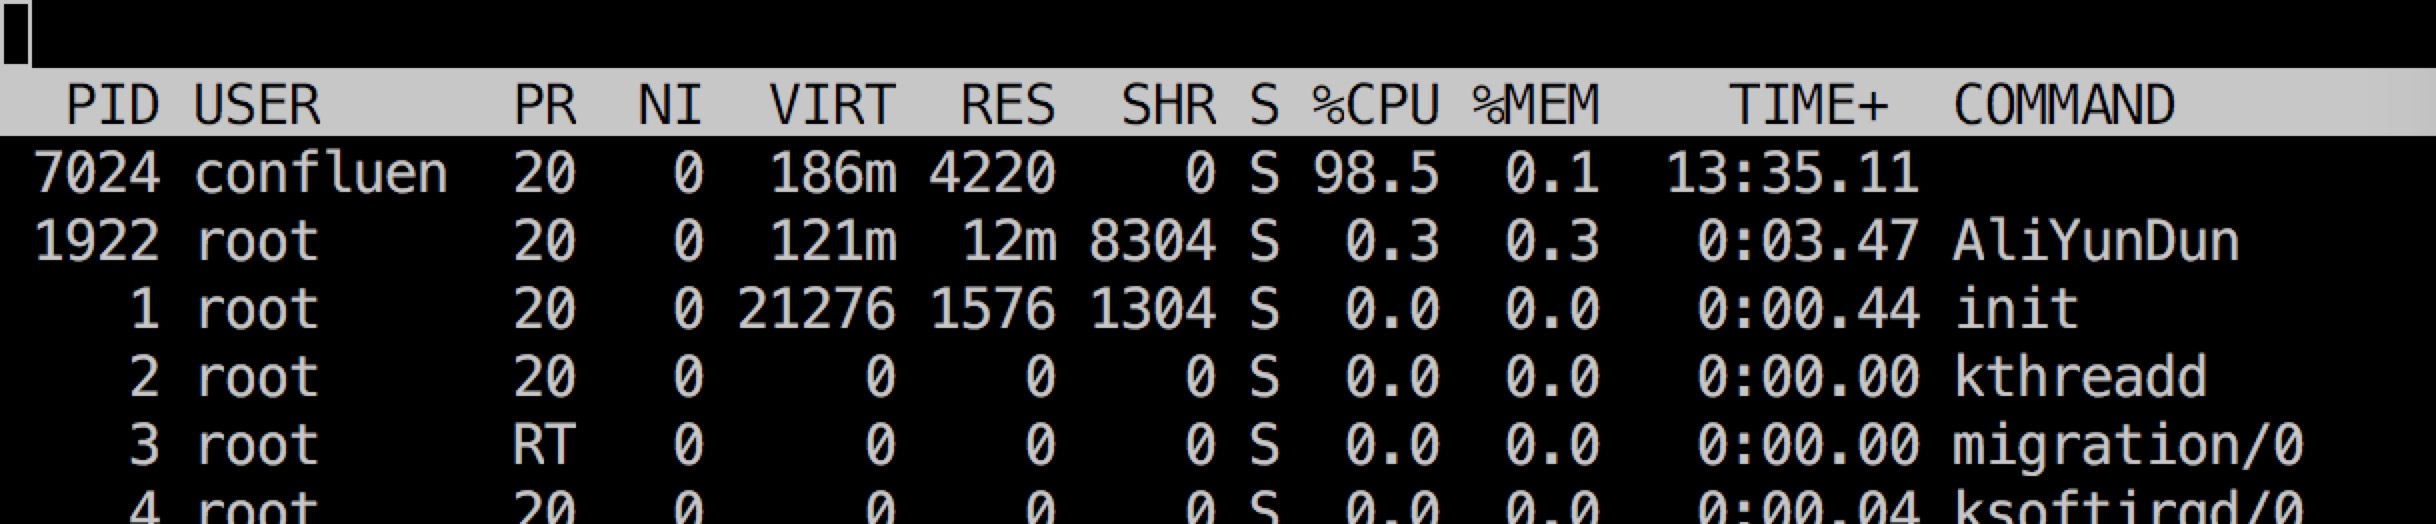Click the 98.5 CPU usage value
This screenshot has height=524, width=2436.
pos(1376,173)
